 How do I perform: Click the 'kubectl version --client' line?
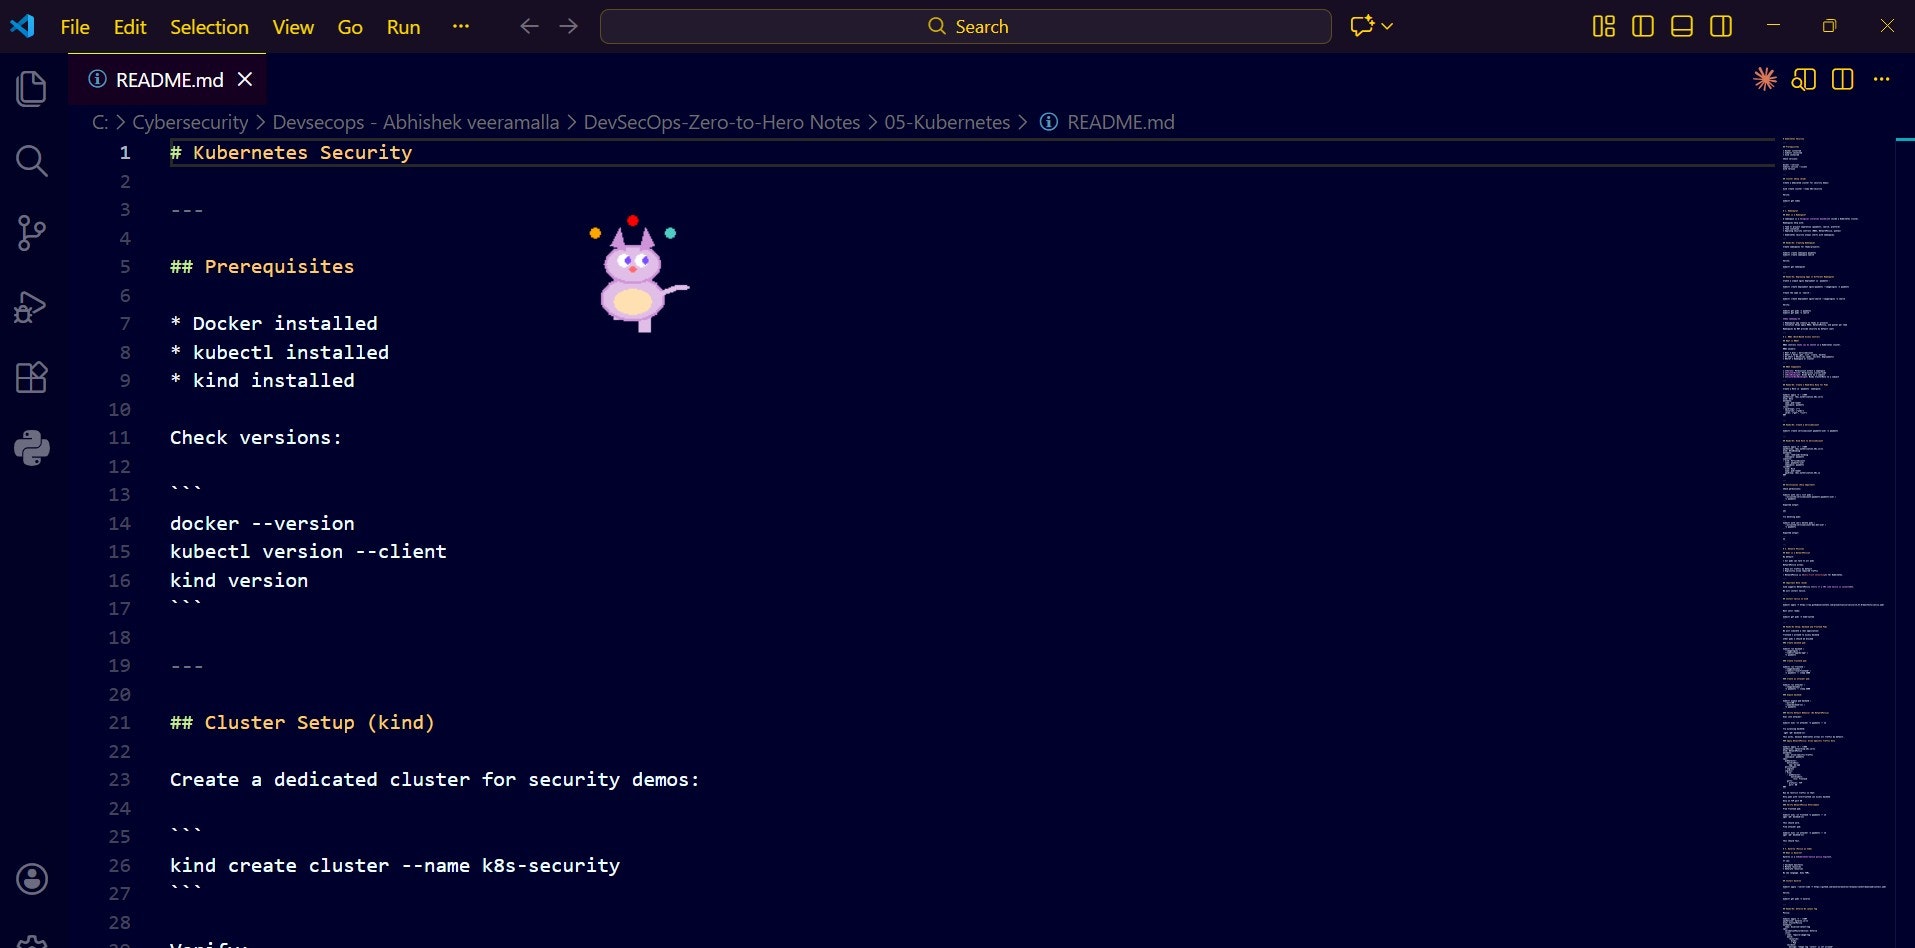click(x=308, y=551)
